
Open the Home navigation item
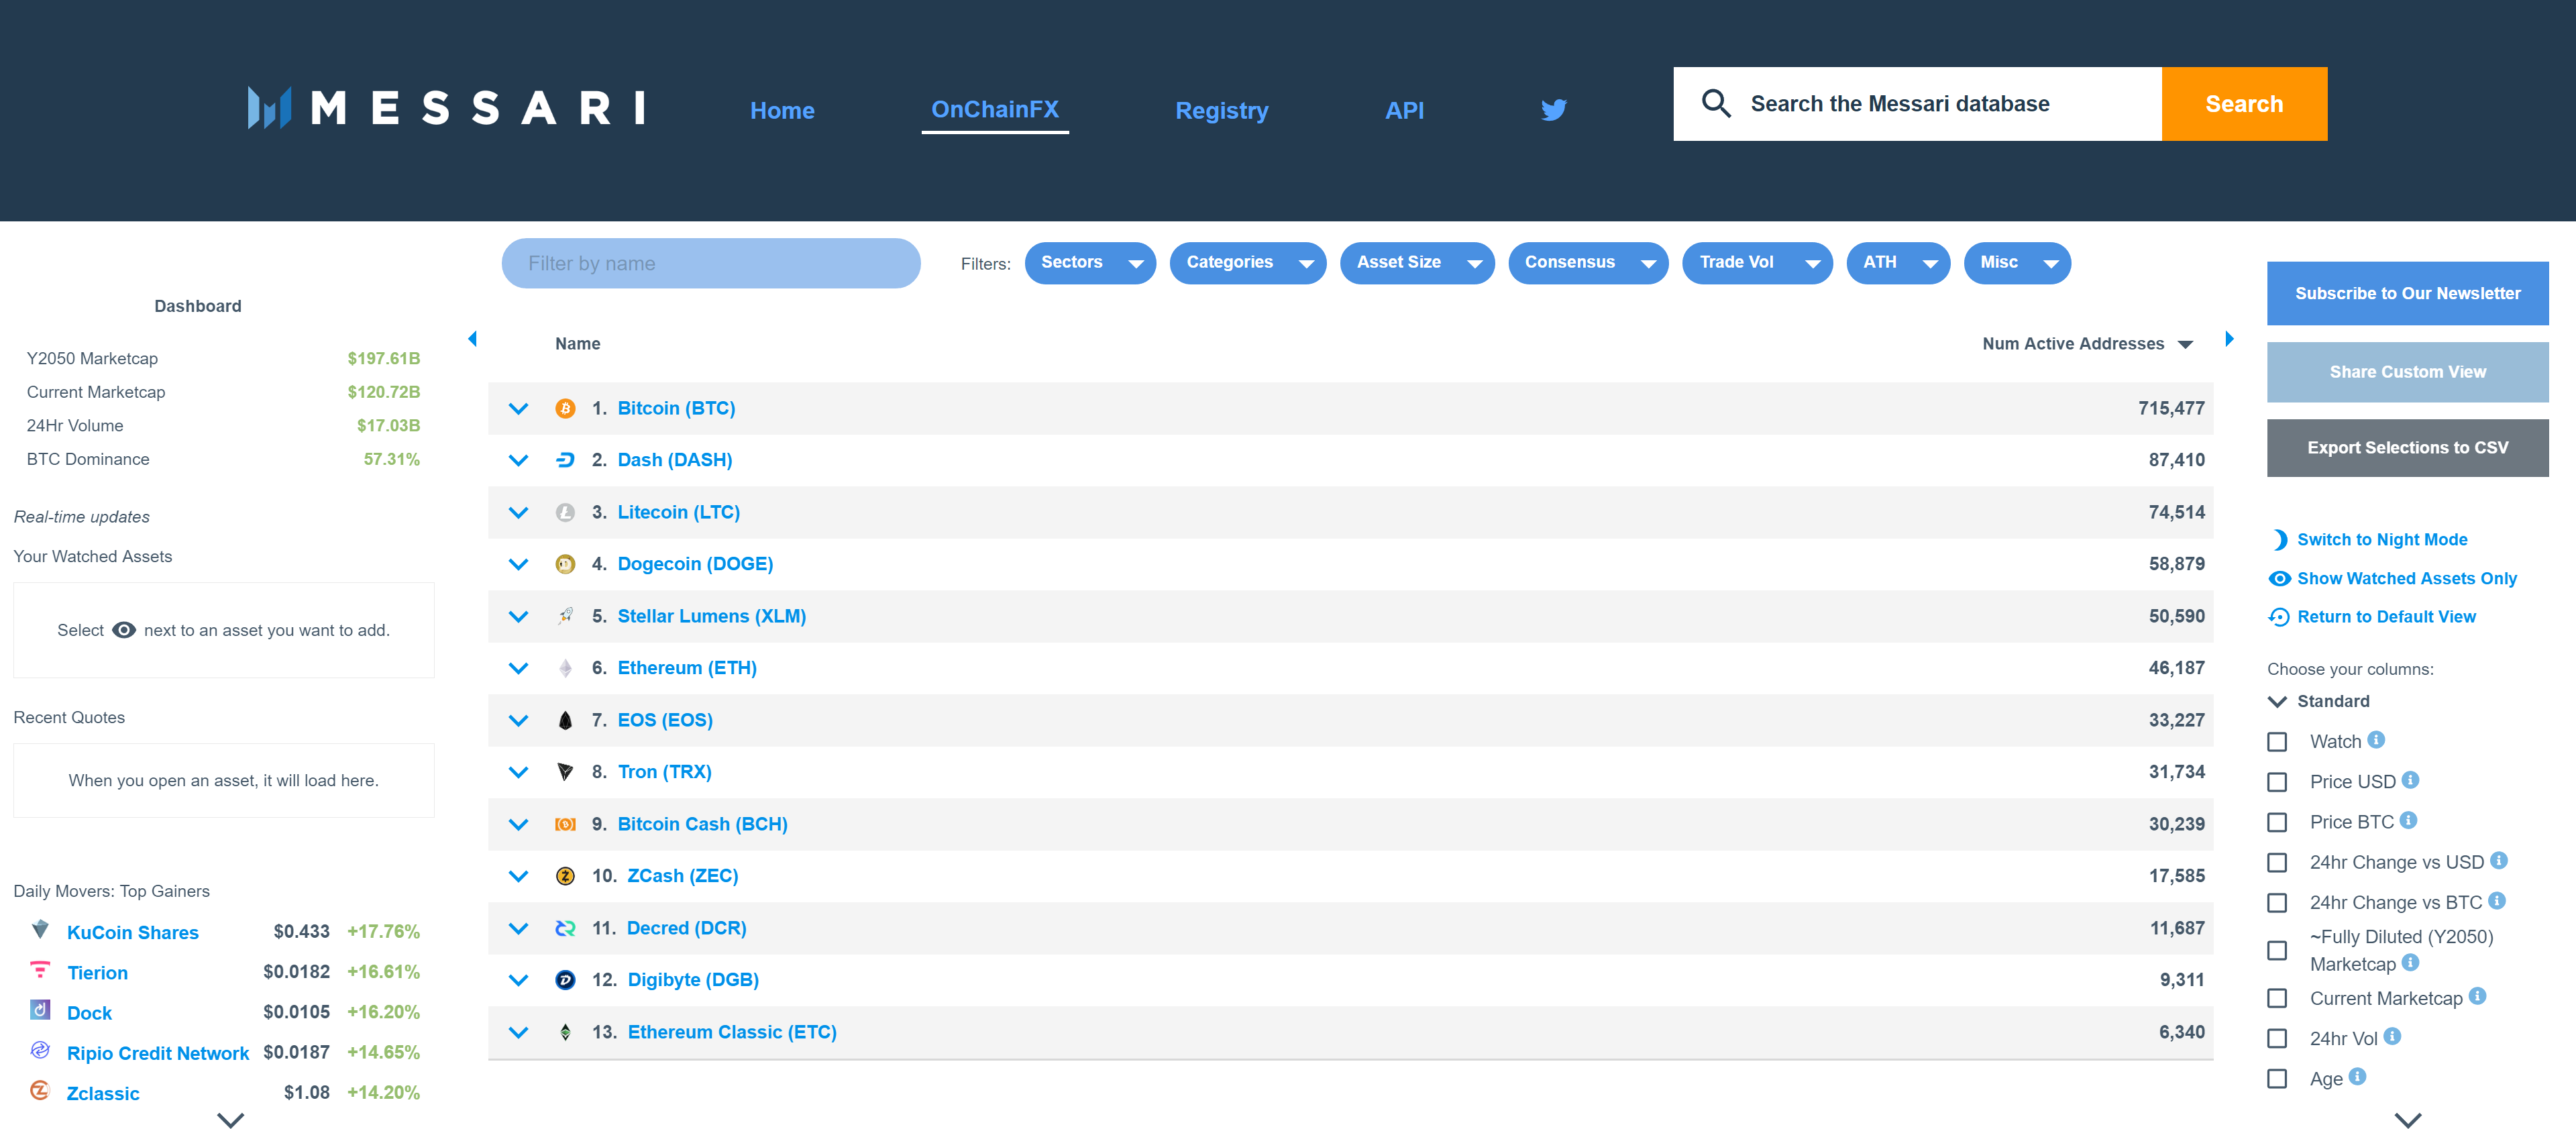pos(782,110)
